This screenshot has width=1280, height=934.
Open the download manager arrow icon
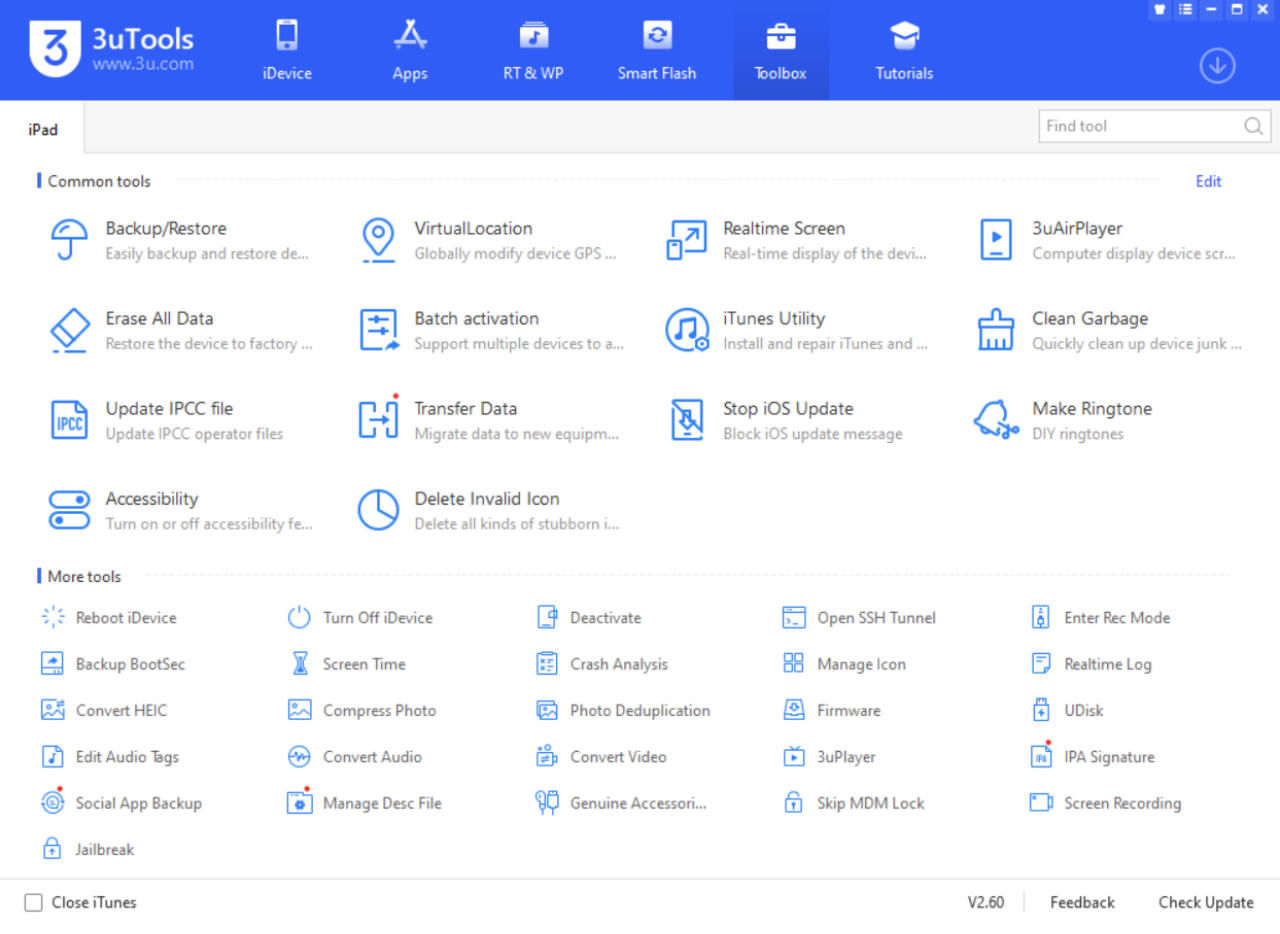[1217, 66]
